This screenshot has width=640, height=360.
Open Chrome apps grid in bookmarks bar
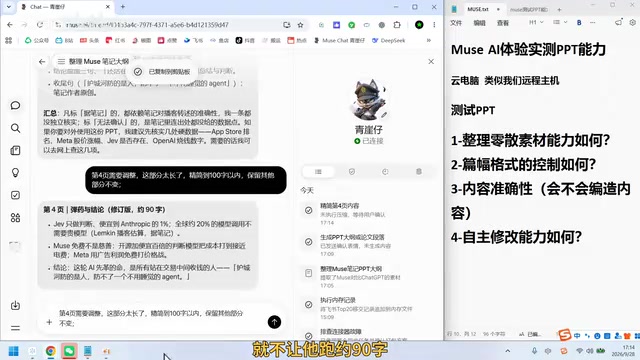pos(9,40)
